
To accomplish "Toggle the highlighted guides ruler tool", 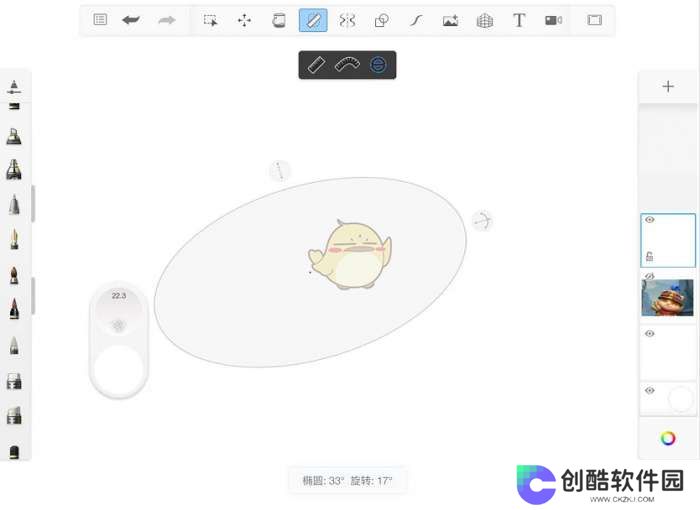I will [313, 20].
